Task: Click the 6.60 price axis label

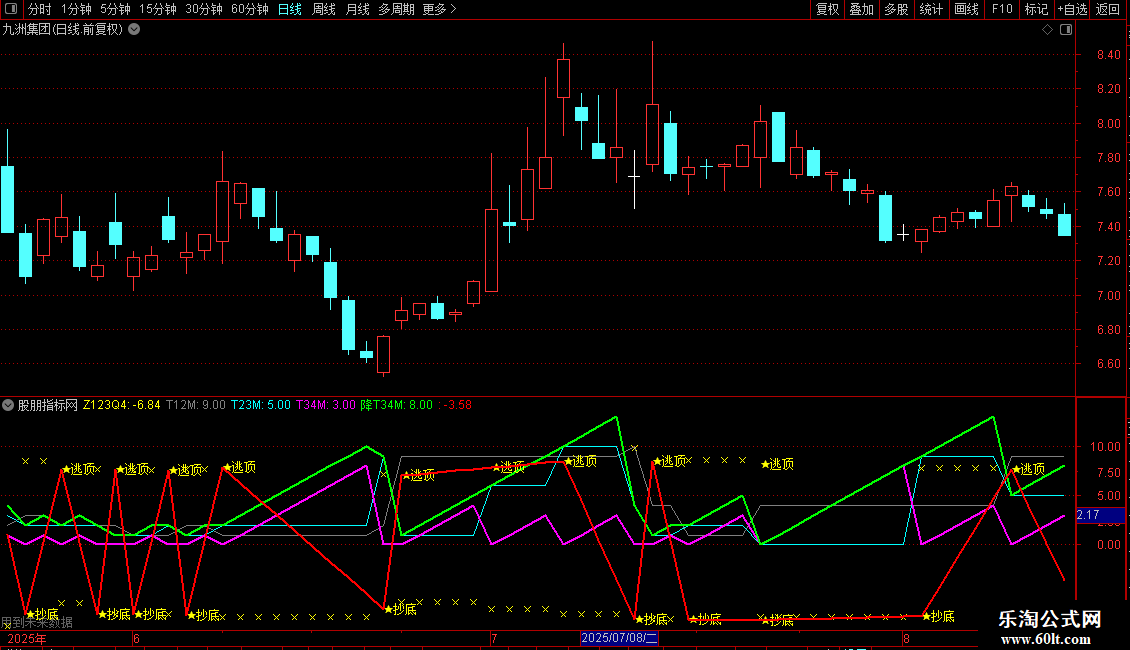Action: (1108, 364)
